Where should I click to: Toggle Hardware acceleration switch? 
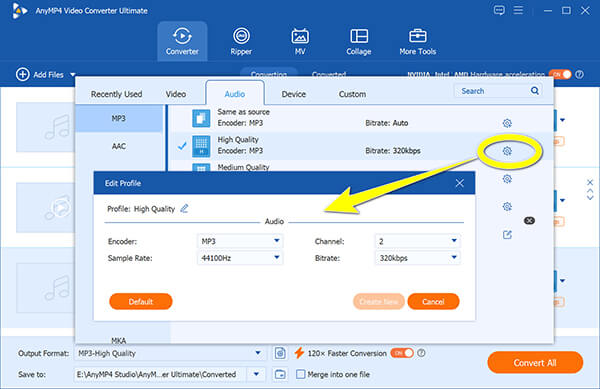(560, 74)
